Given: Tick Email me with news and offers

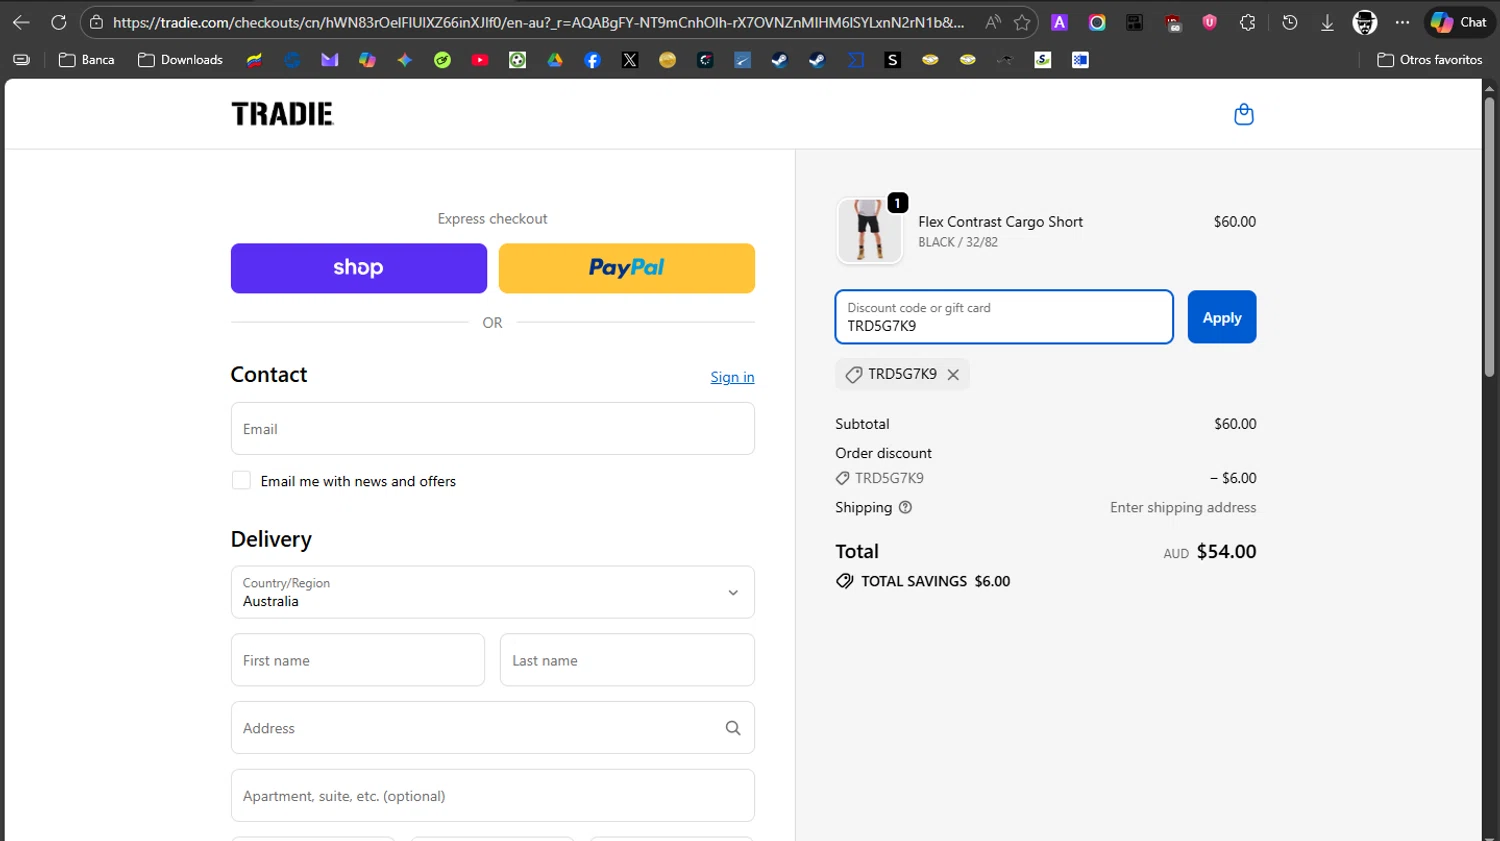Looking at the screenshot, I should [241, 481].
